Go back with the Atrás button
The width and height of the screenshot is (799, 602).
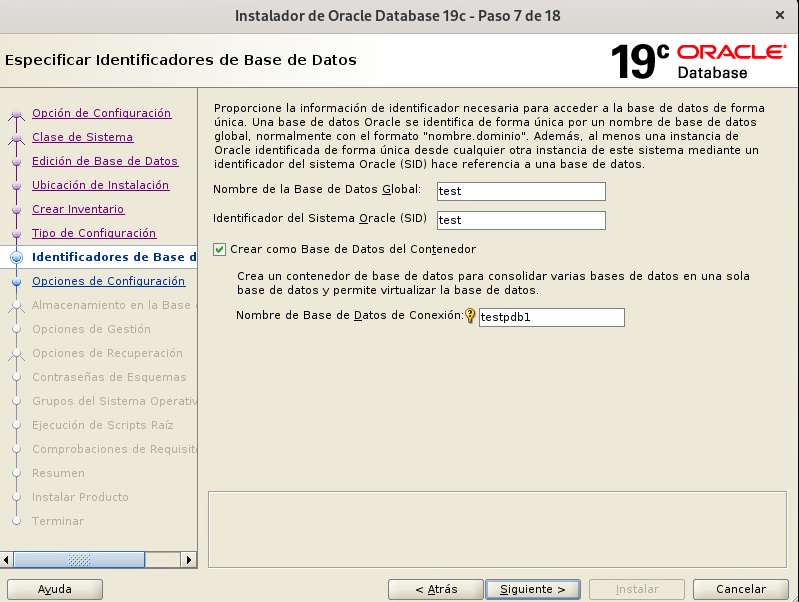click(436, 589)
